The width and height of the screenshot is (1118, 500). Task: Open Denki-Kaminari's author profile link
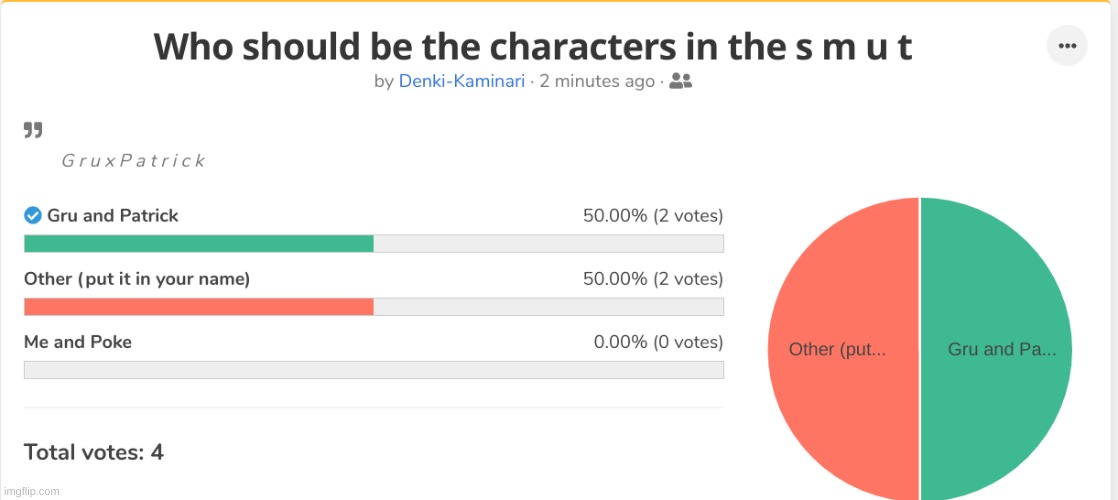(x=461, y=81)
